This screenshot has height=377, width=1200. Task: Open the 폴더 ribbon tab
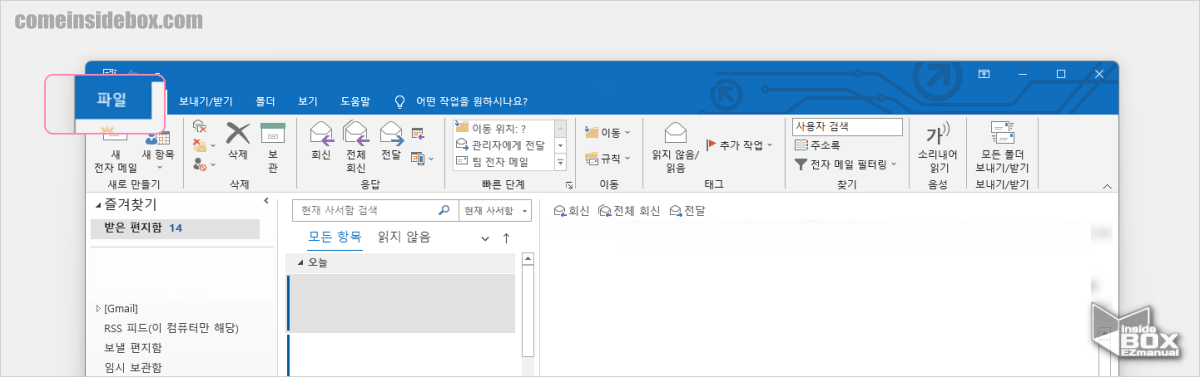265,101
